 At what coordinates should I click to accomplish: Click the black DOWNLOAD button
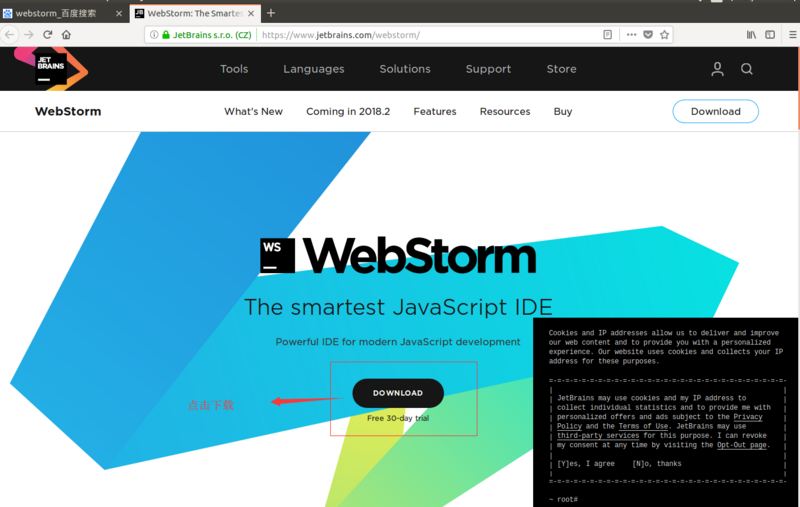tap(398, 393)
